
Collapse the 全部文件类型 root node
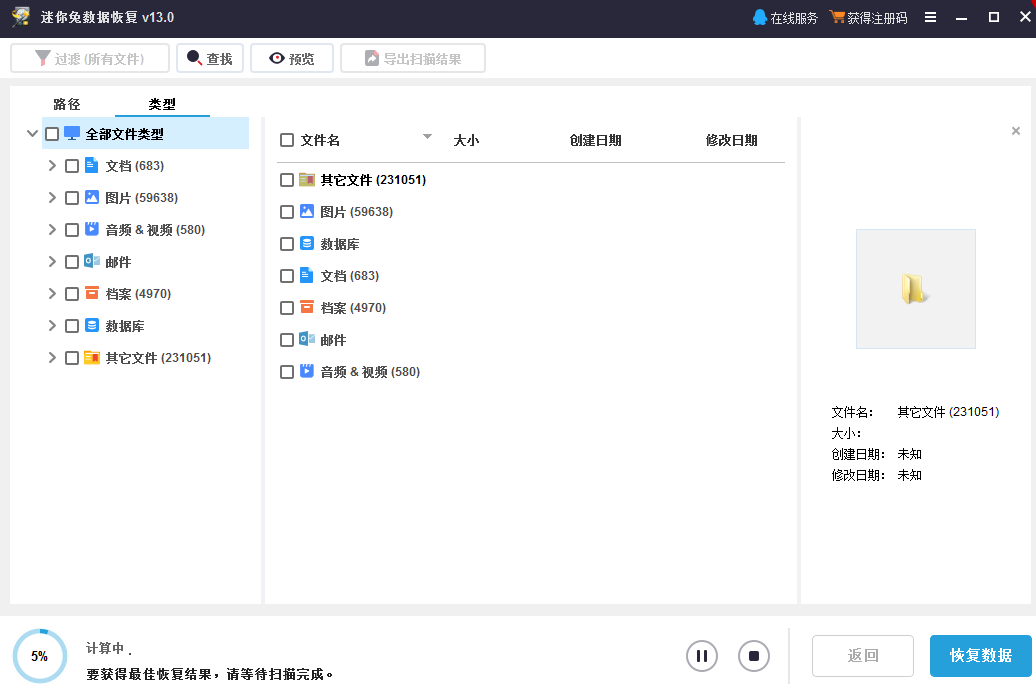32,134
